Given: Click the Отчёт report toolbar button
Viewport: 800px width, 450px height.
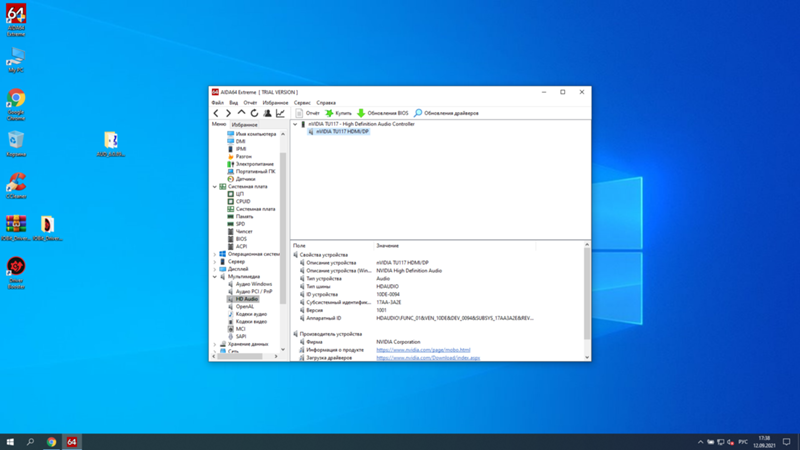Looking at the screenshot, I should click(308, 113).
